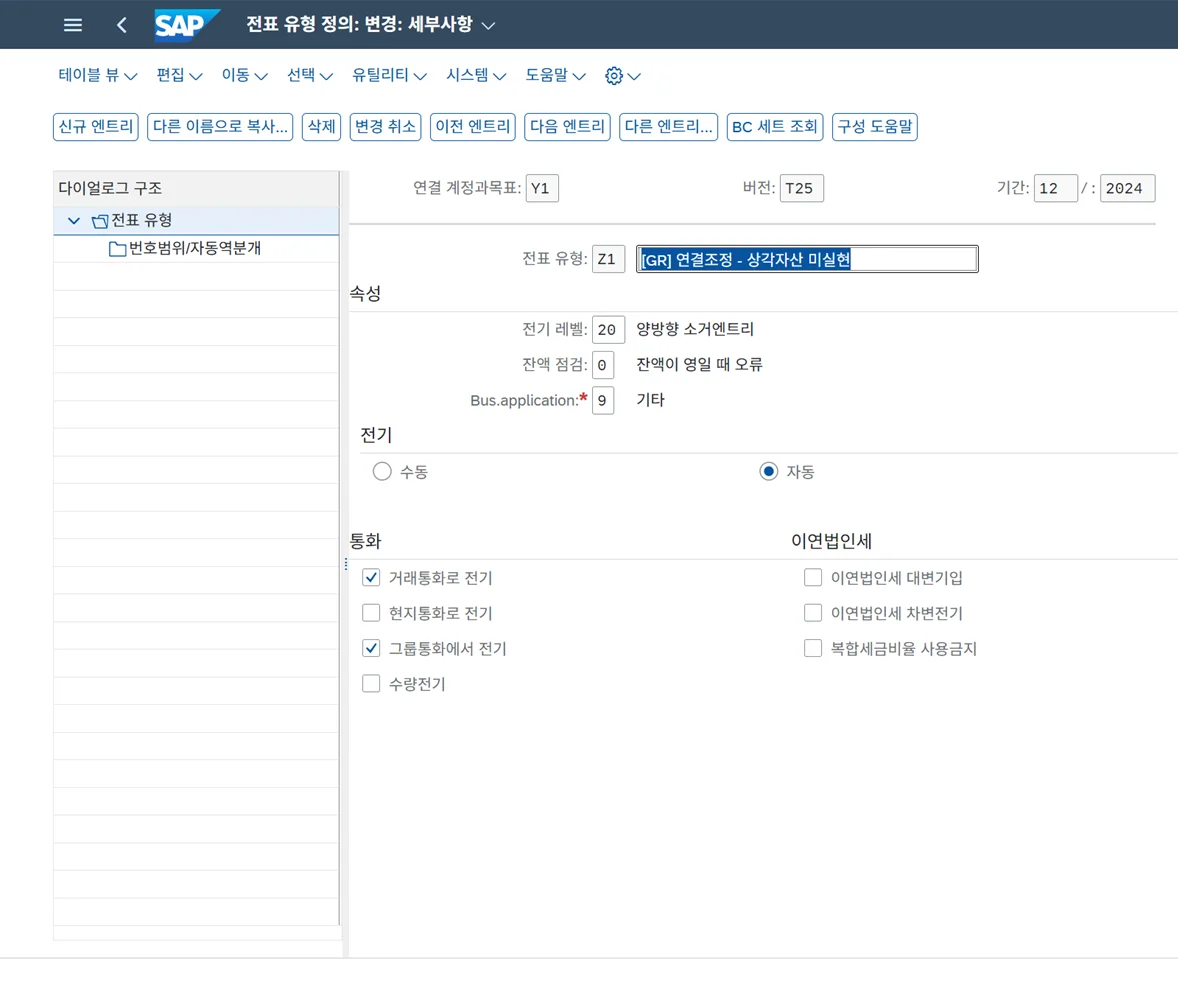This screenshot has height=1001, width=1178.
Task: Select the 수동 radio button
Action: point(381,472)
